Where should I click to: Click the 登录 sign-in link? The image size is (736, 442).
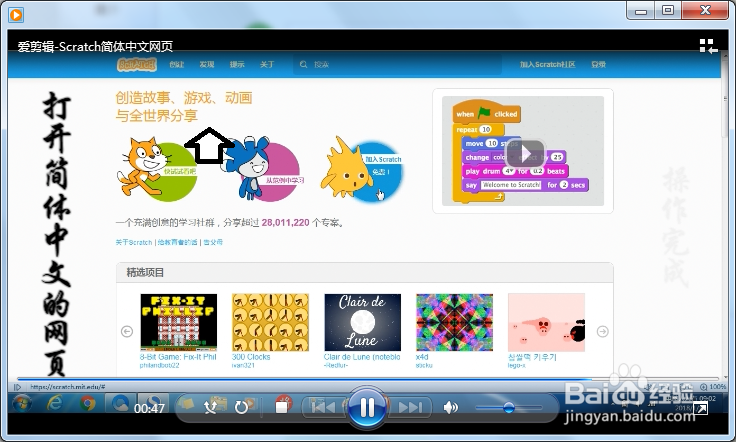598,64
